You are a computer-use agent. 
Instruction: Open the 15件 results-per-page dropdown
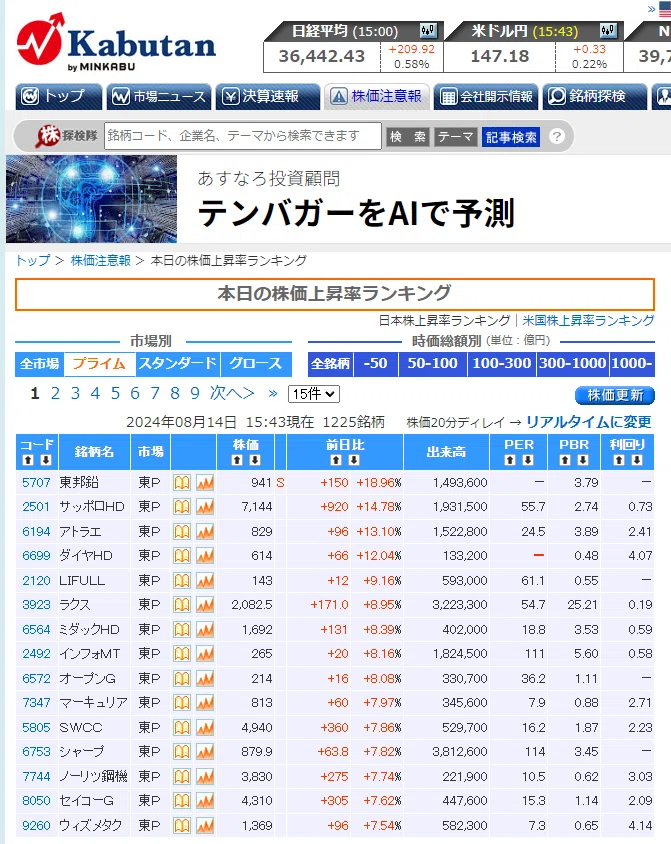[x=314, y=394]
